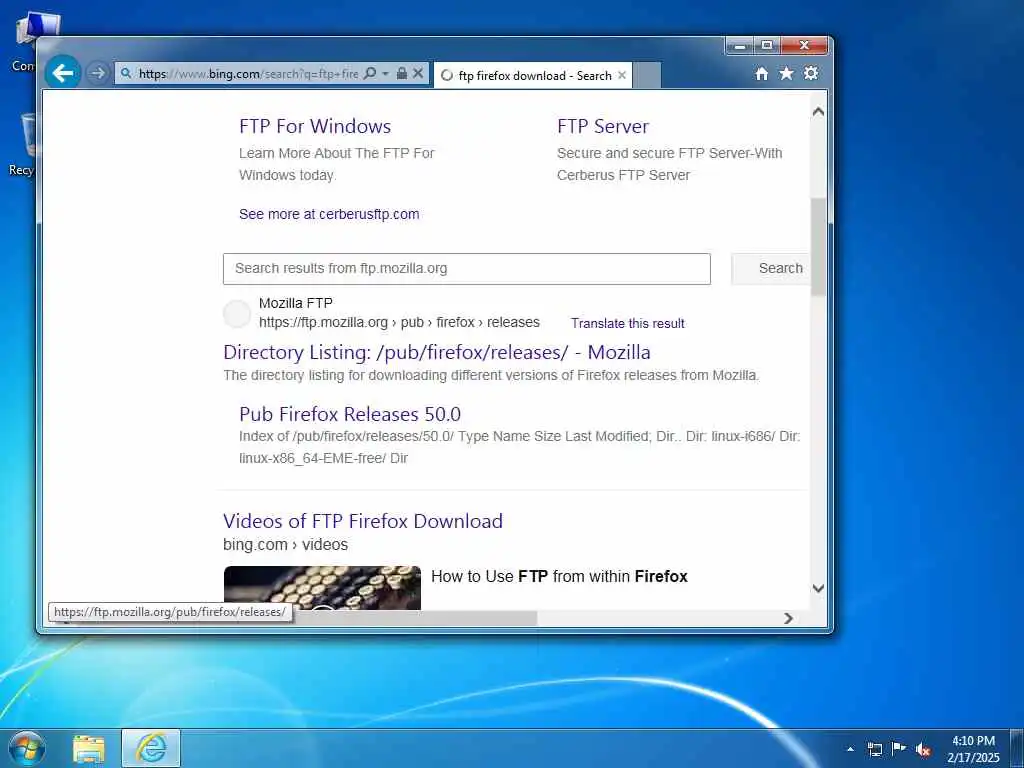Open the typewriter video thumbnail
Screen dimensions: 1024x768
click(322, 588)
